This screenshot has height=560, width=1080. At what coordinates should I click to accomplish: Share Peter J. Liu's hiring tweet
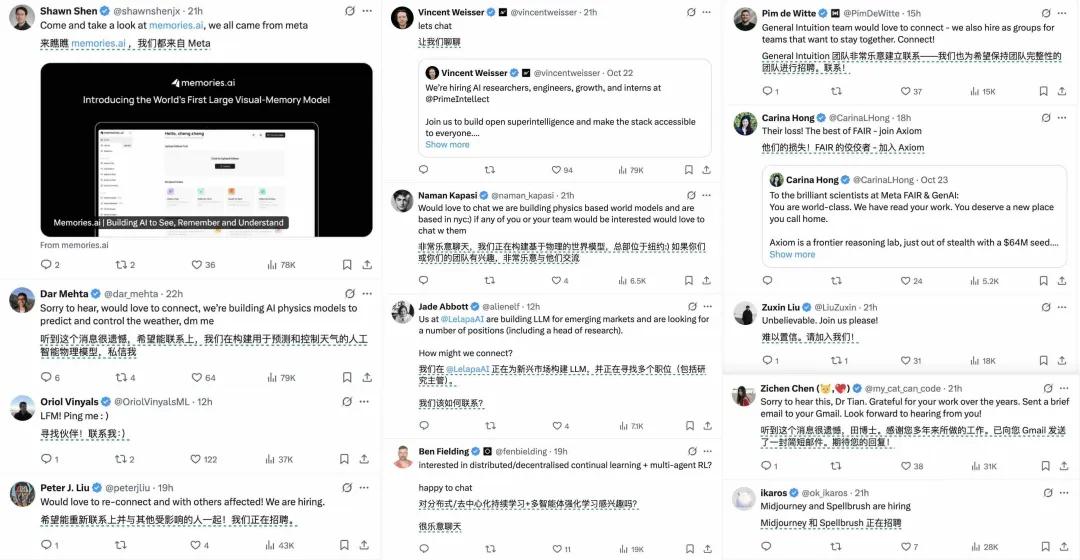tap(364, 545)
